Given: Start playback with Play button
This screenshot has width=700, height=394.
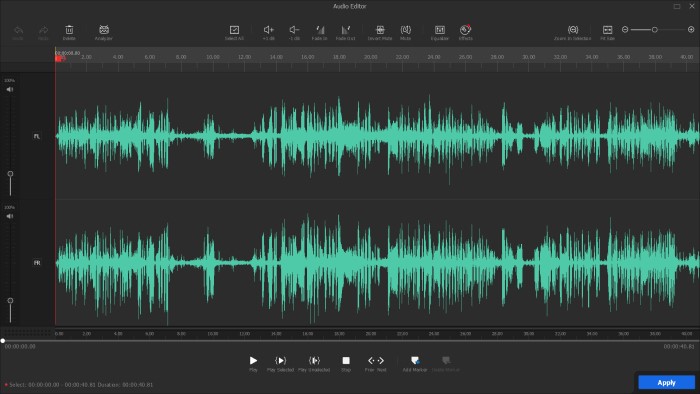Looking at the screenshot, I should (253, 361).
